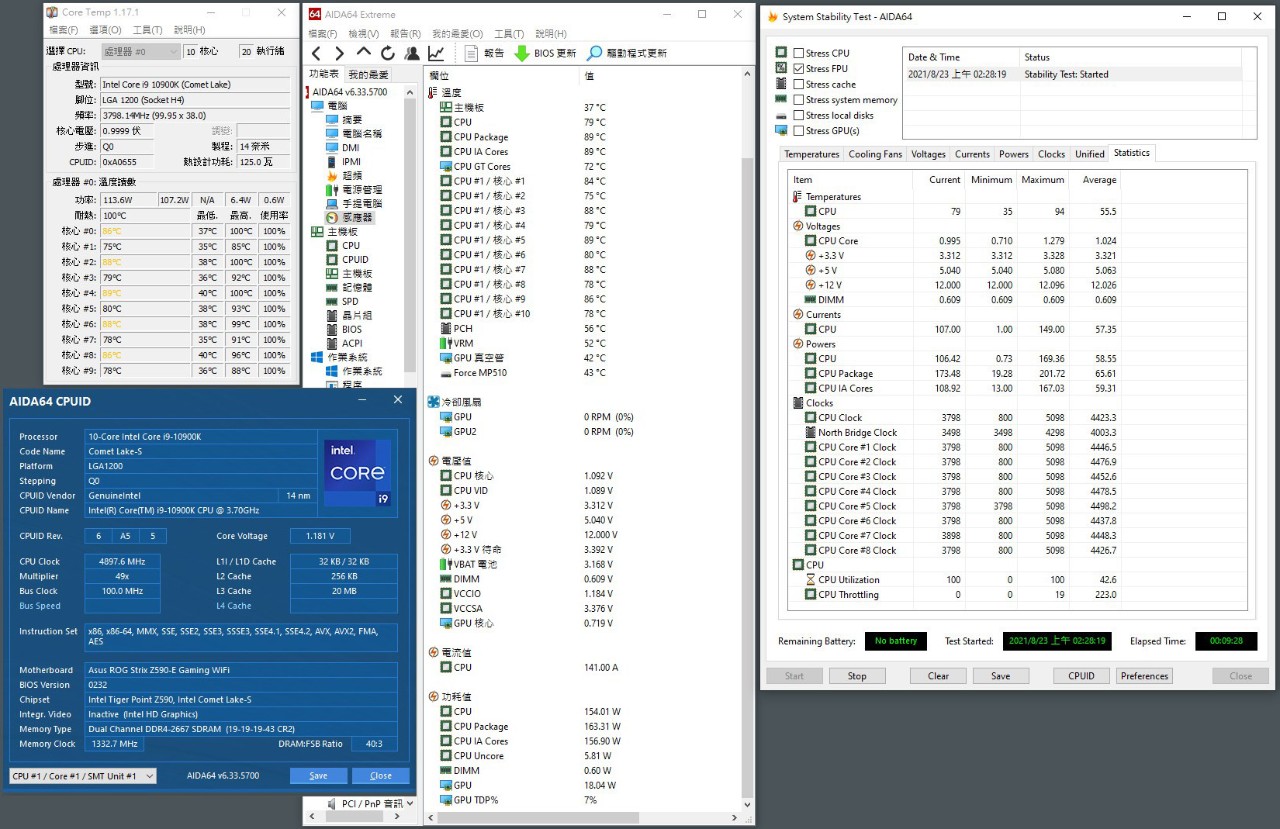Switch to Unified tab
This screenshot has height=829, width=1280.
(1089, 154)
